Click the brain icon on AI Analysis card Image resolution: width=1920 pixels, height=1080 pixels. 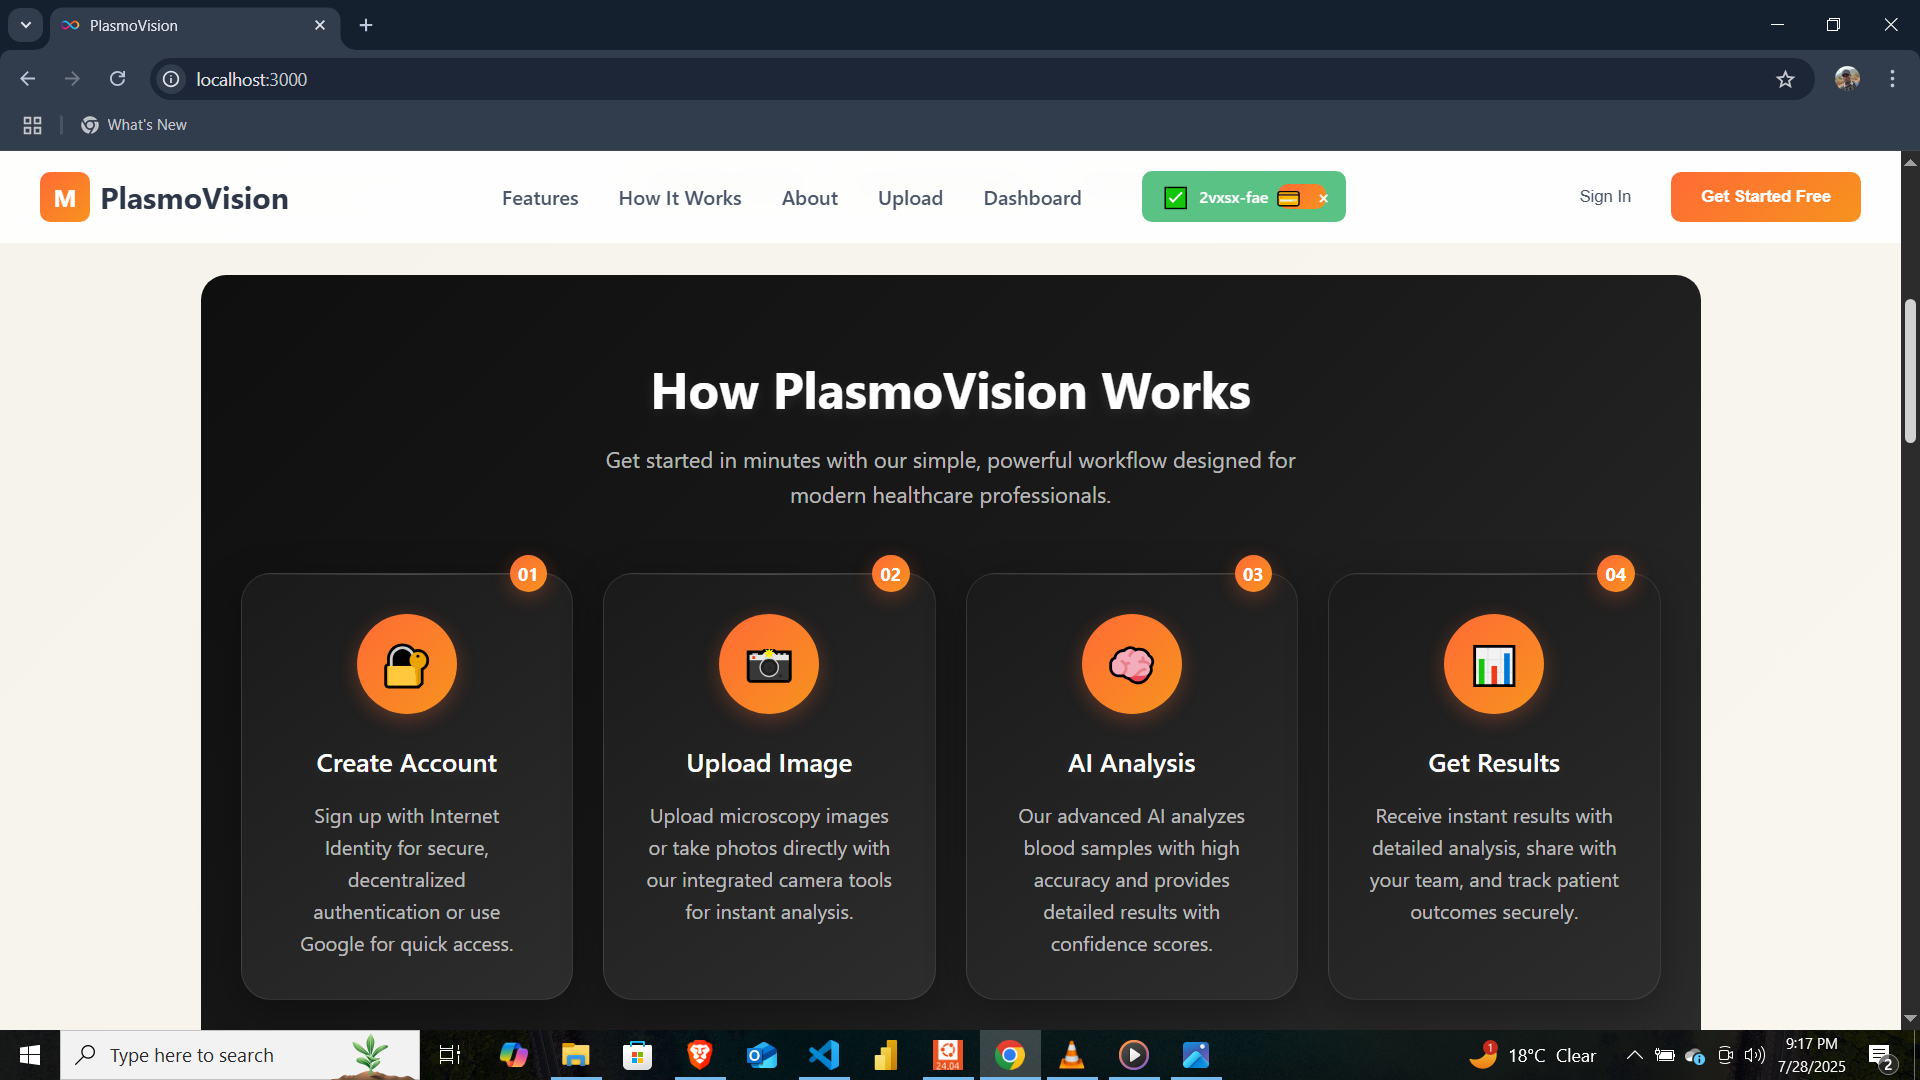(1131, 665)
